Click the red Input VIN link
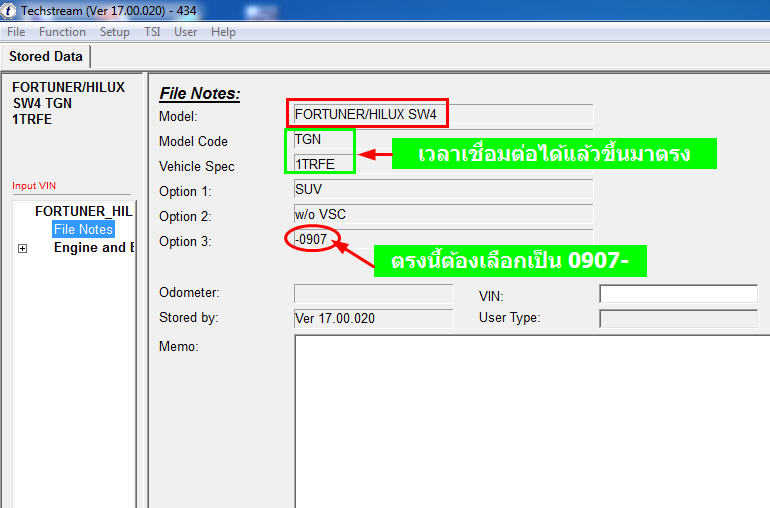Screen dimensions: 770x508 (x=34, y=186)
